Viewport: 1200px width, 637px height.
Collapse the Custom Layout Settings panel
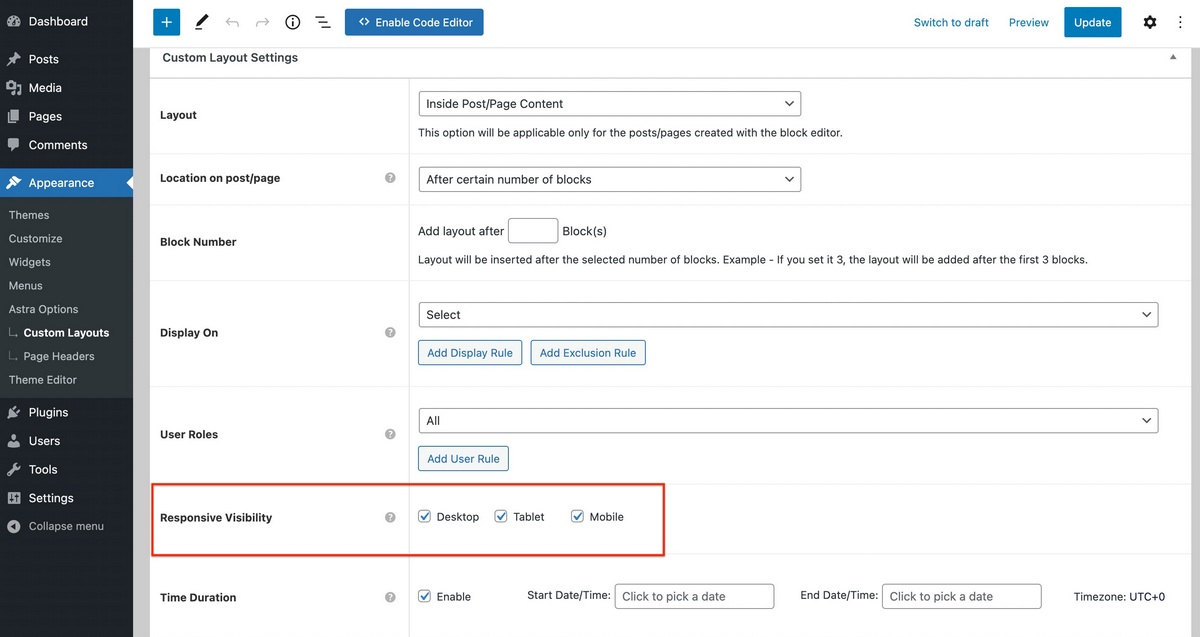[1172, 57]
